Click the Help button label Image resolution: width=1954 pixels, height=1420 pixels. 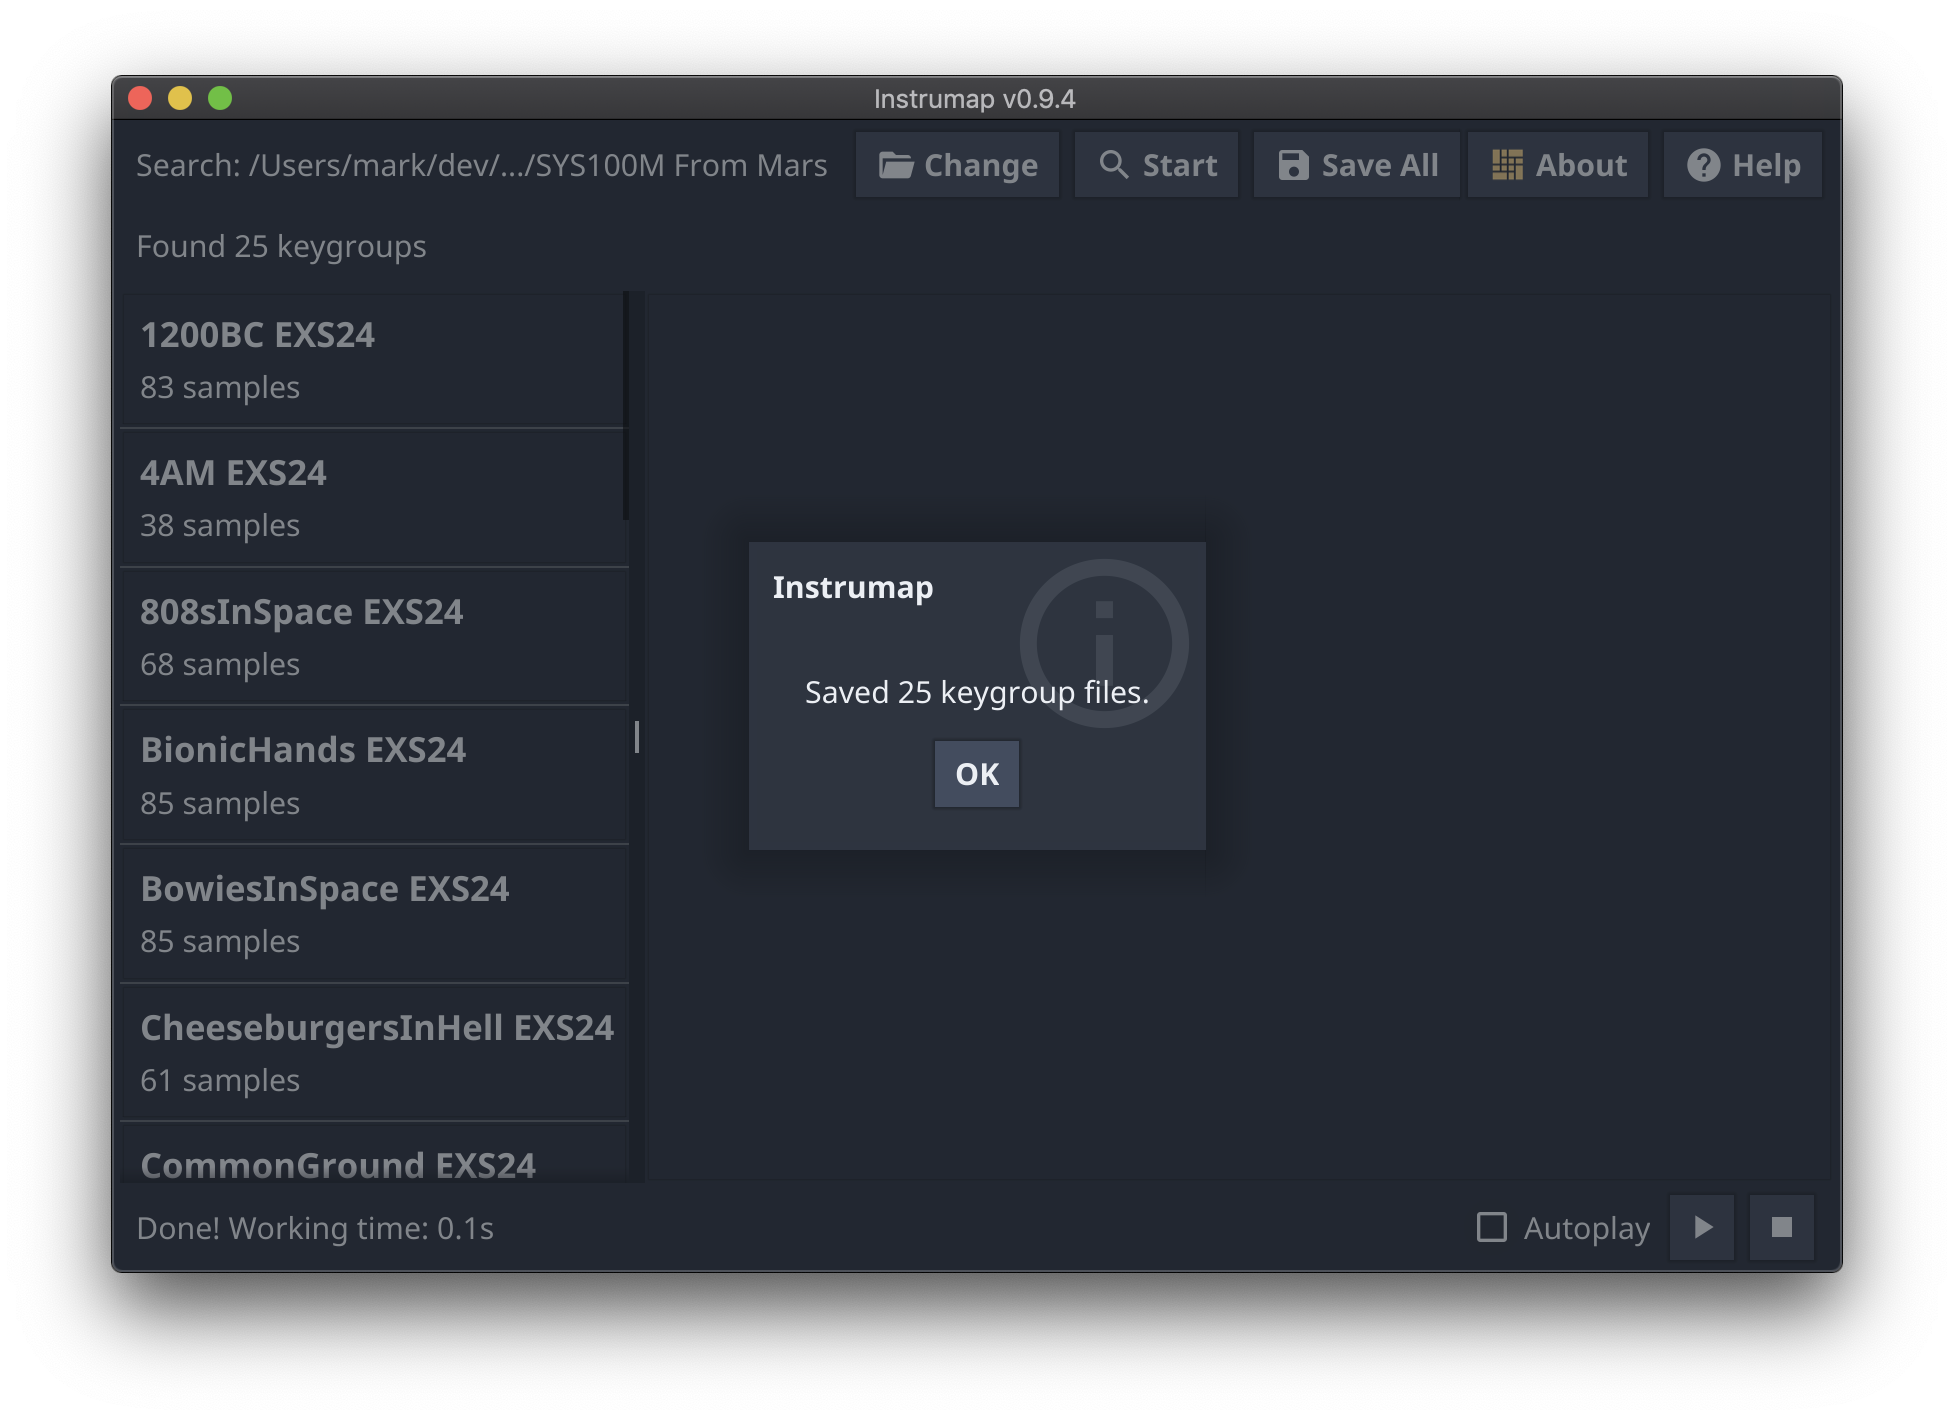pyautogui.click(x=1766, y=165)
